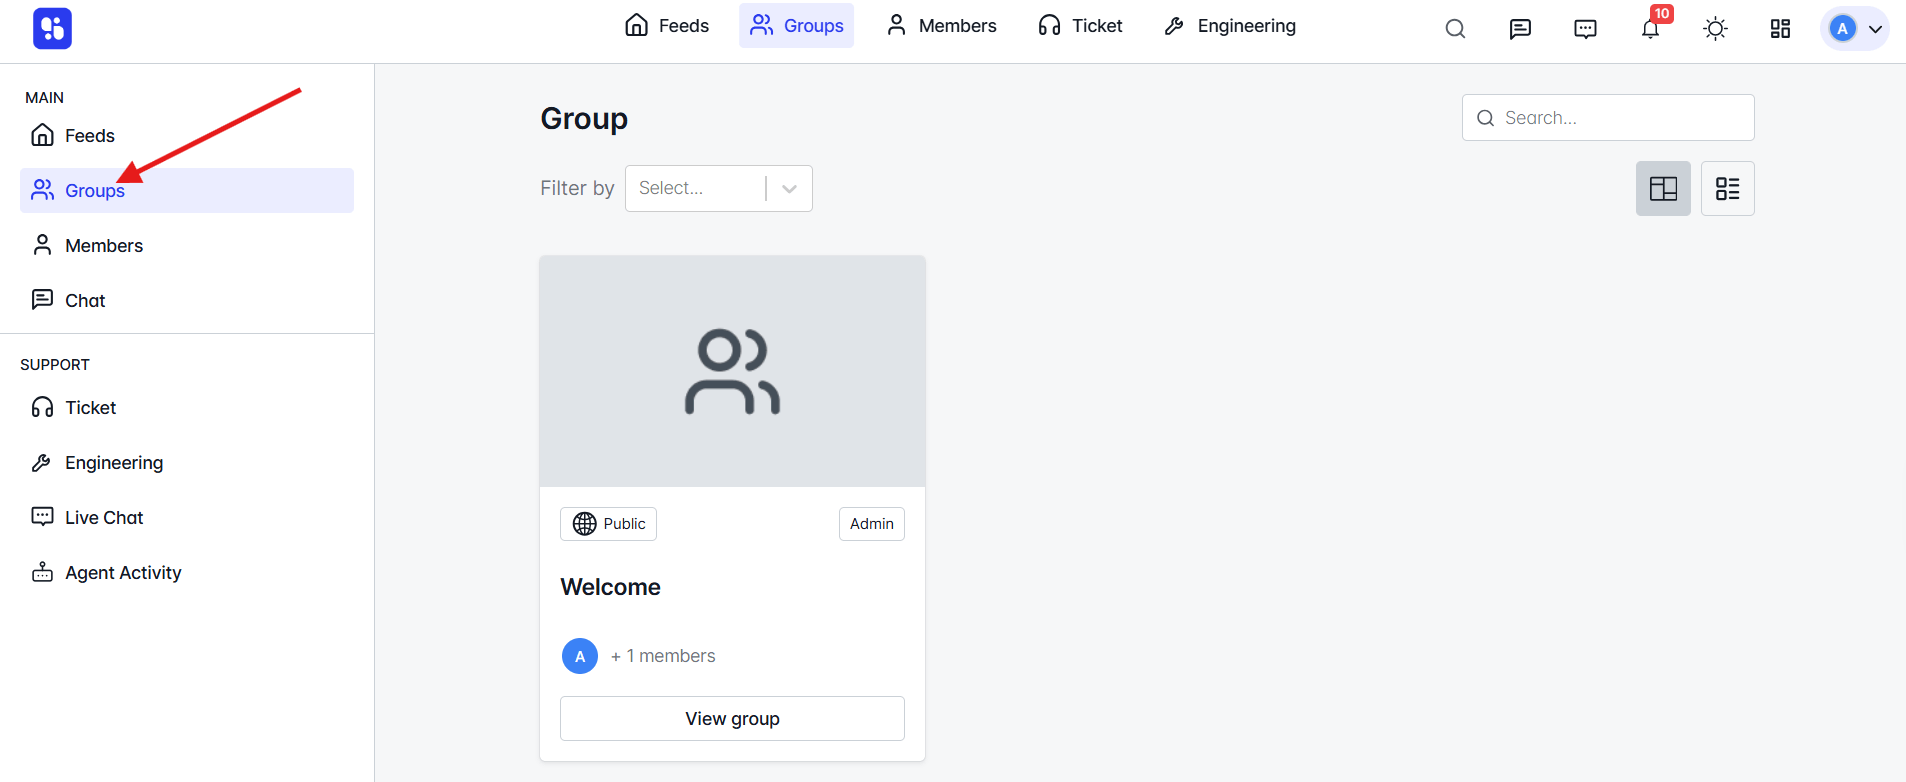Open Members in top navigation
The width and height of the screenshot is (1906, 782).
[x=941, y=26]
